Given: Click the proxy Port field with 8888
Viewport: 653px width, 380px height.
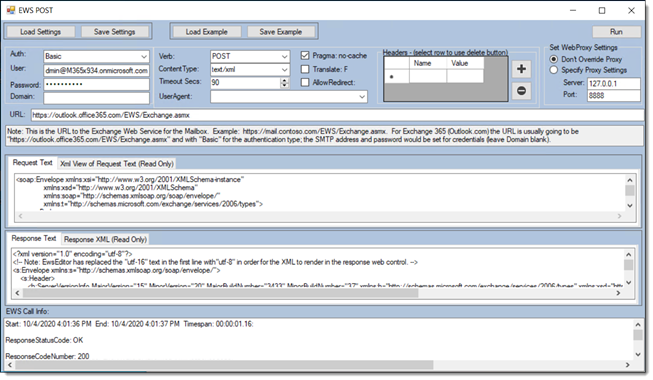Looking at the screenshot, I should click(614, 95).
